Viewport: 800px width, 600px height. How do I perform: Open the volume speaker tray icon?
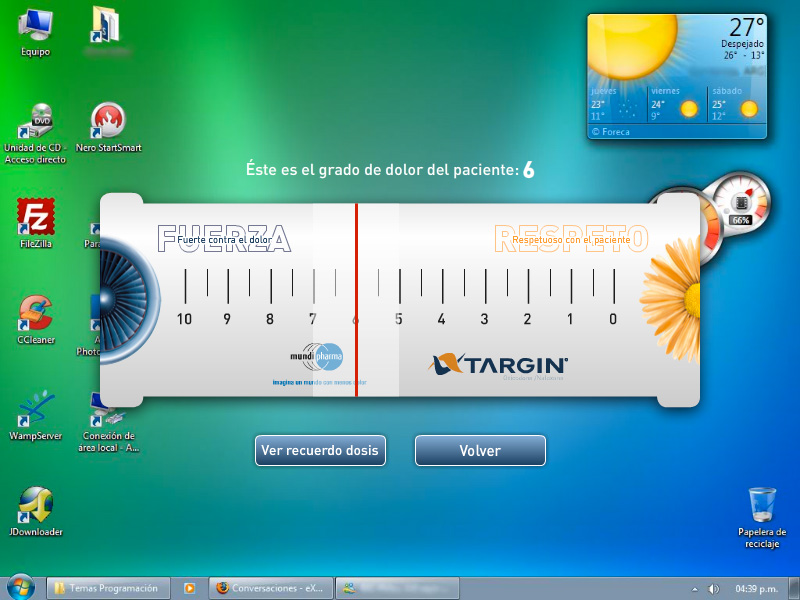[x=713, y=589]
